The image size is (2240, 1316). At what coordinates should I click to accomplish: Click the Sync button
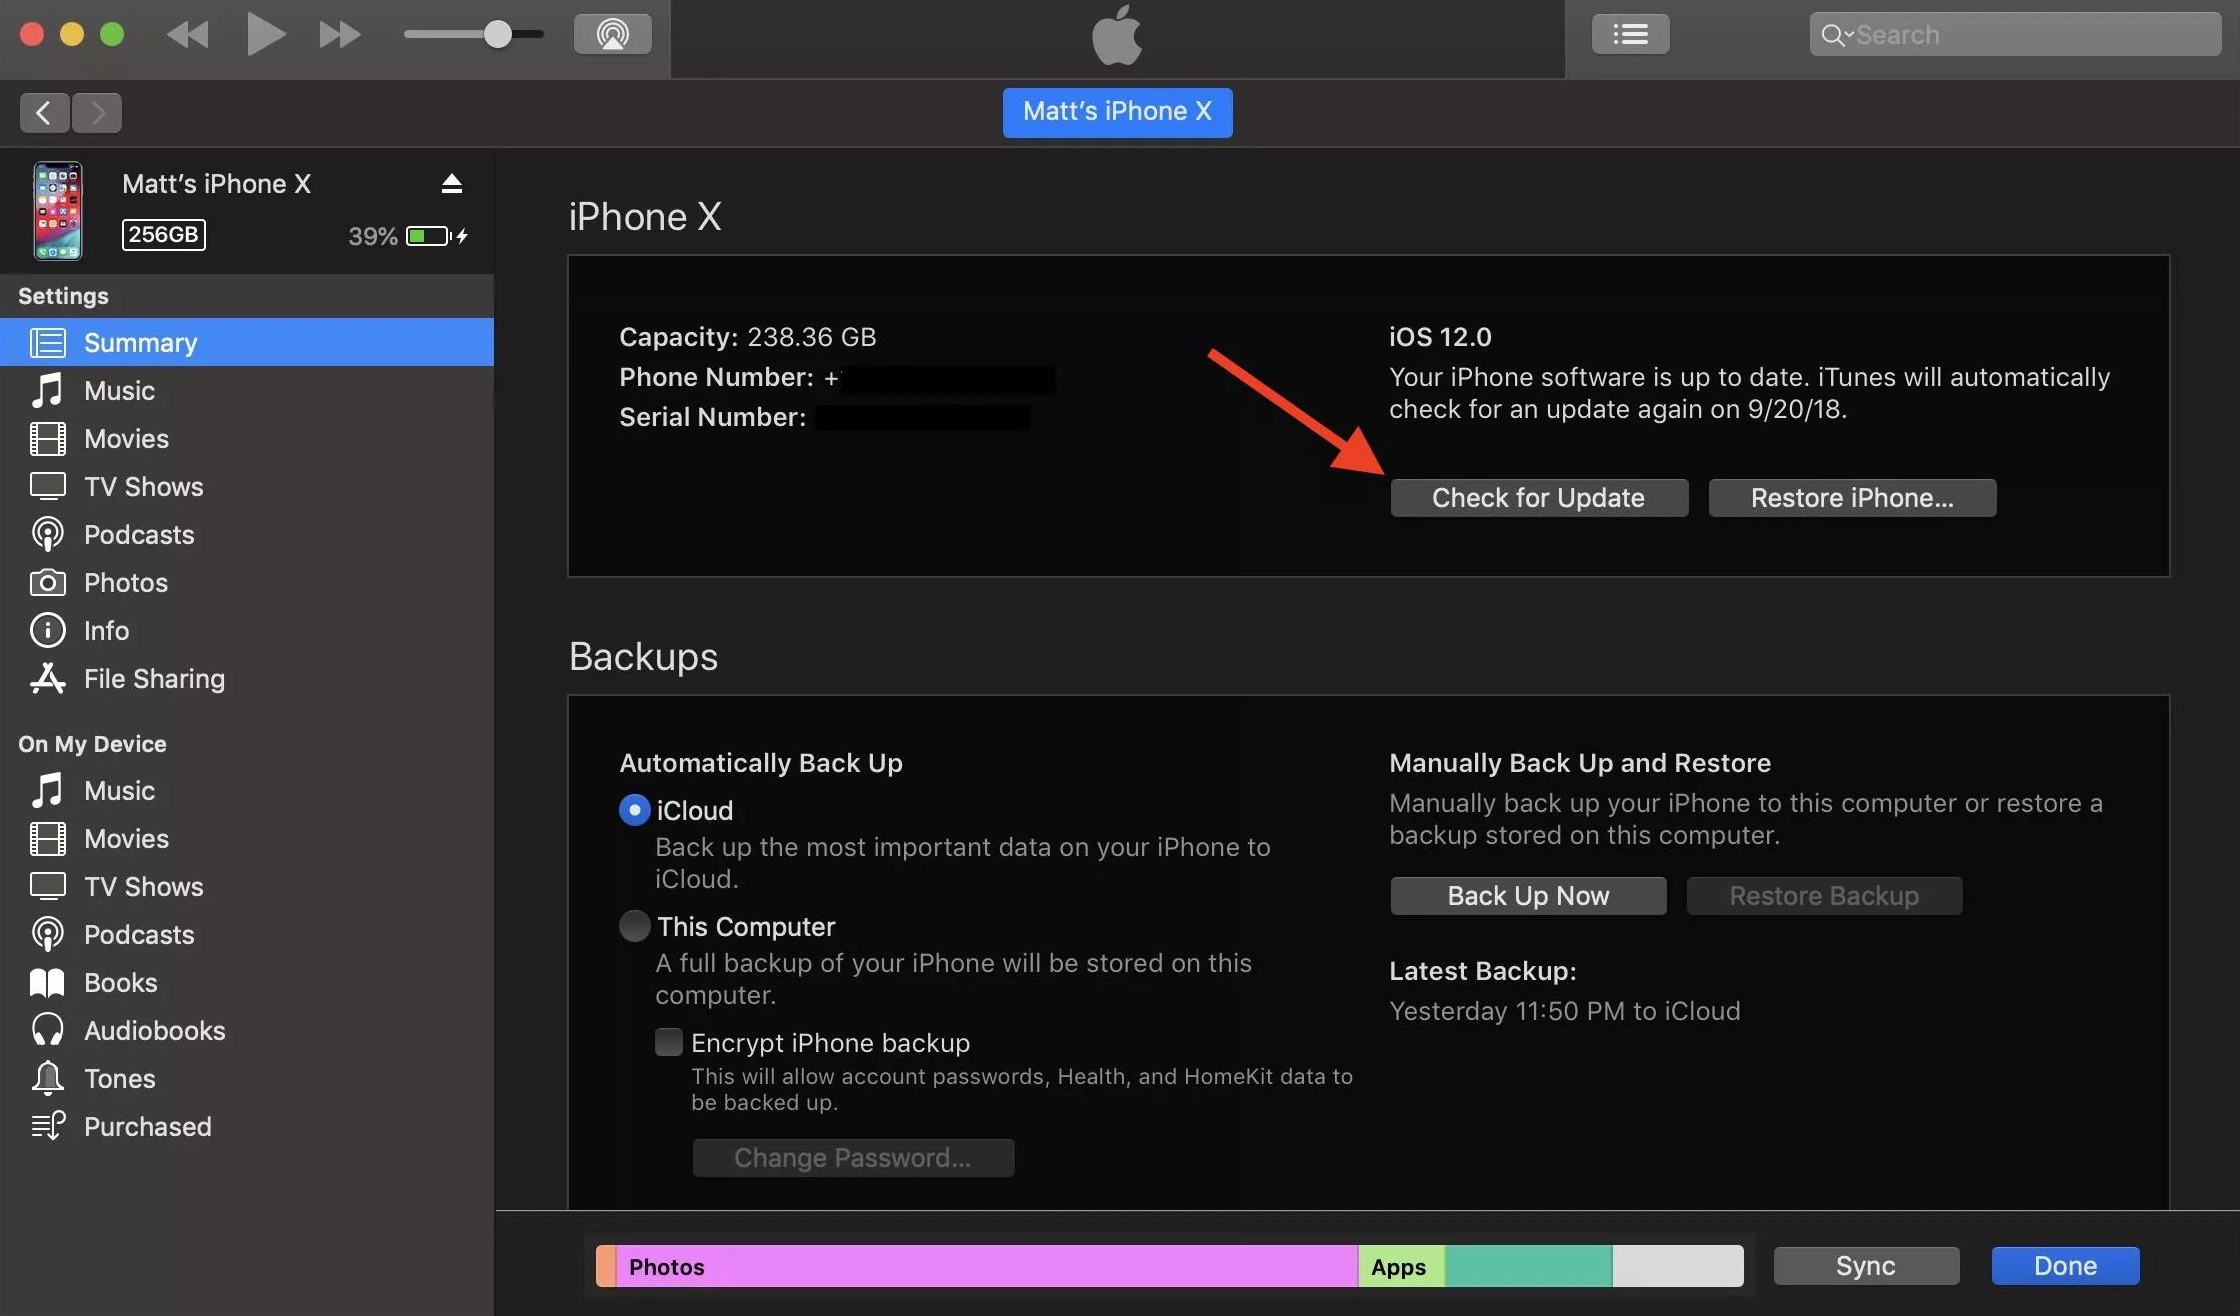coord(1866,1266)
